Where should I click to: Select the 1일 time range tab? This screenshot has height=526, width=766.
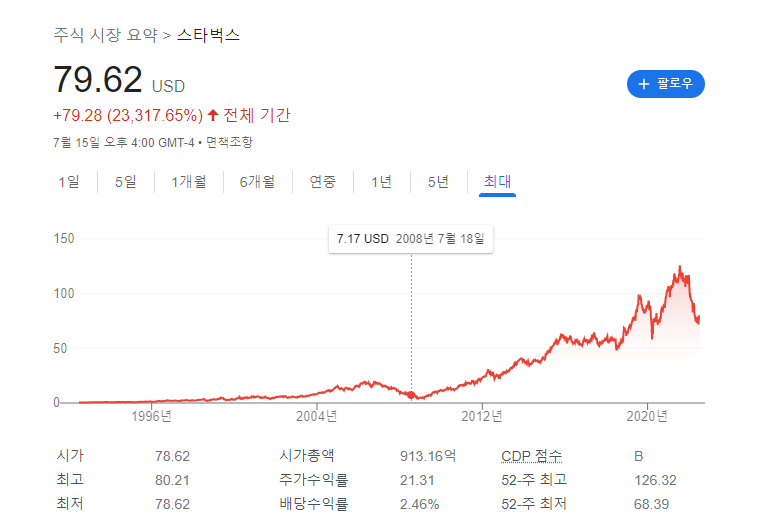pos(69,182)
